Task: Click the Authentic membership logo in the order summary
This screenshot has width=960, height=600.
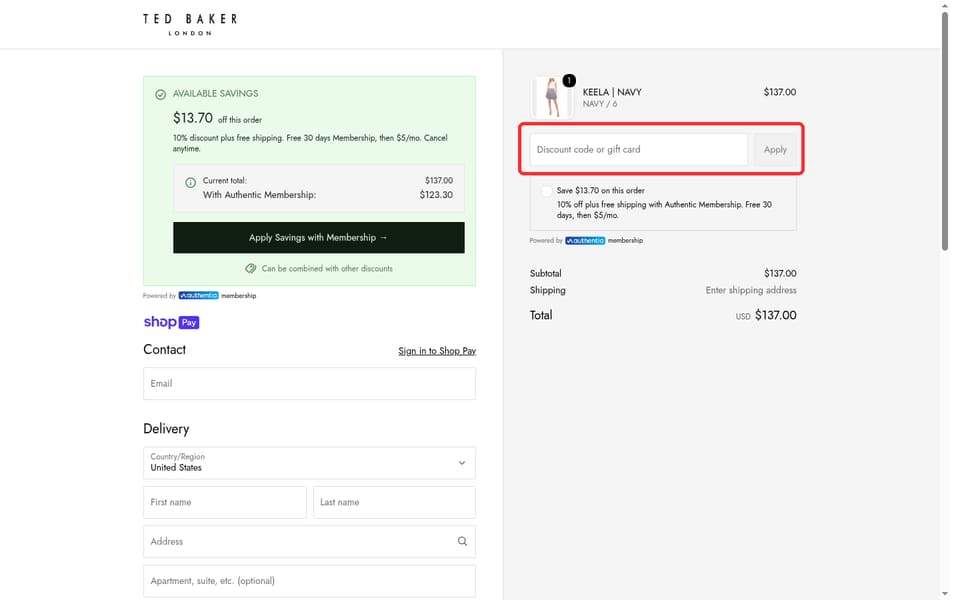Action: [x=585, y=241]
